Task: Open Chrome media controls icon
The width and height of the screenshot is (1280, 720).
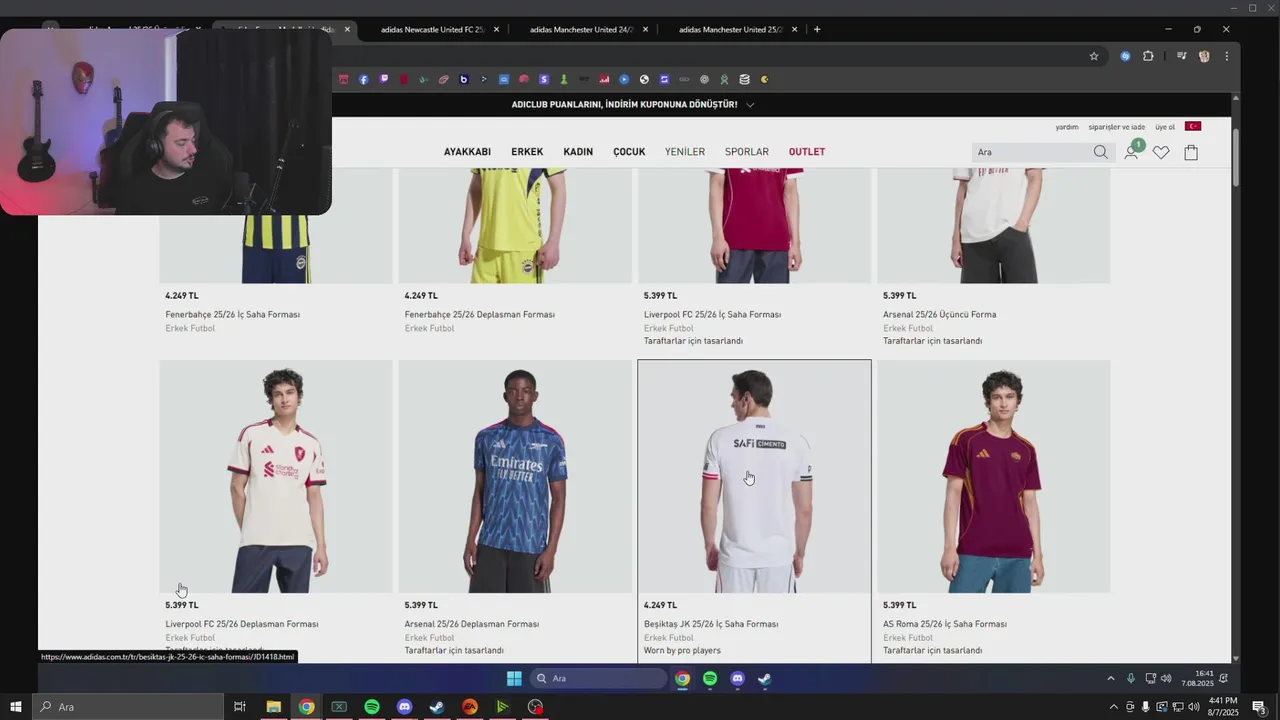Action: tap(1181, 56)
